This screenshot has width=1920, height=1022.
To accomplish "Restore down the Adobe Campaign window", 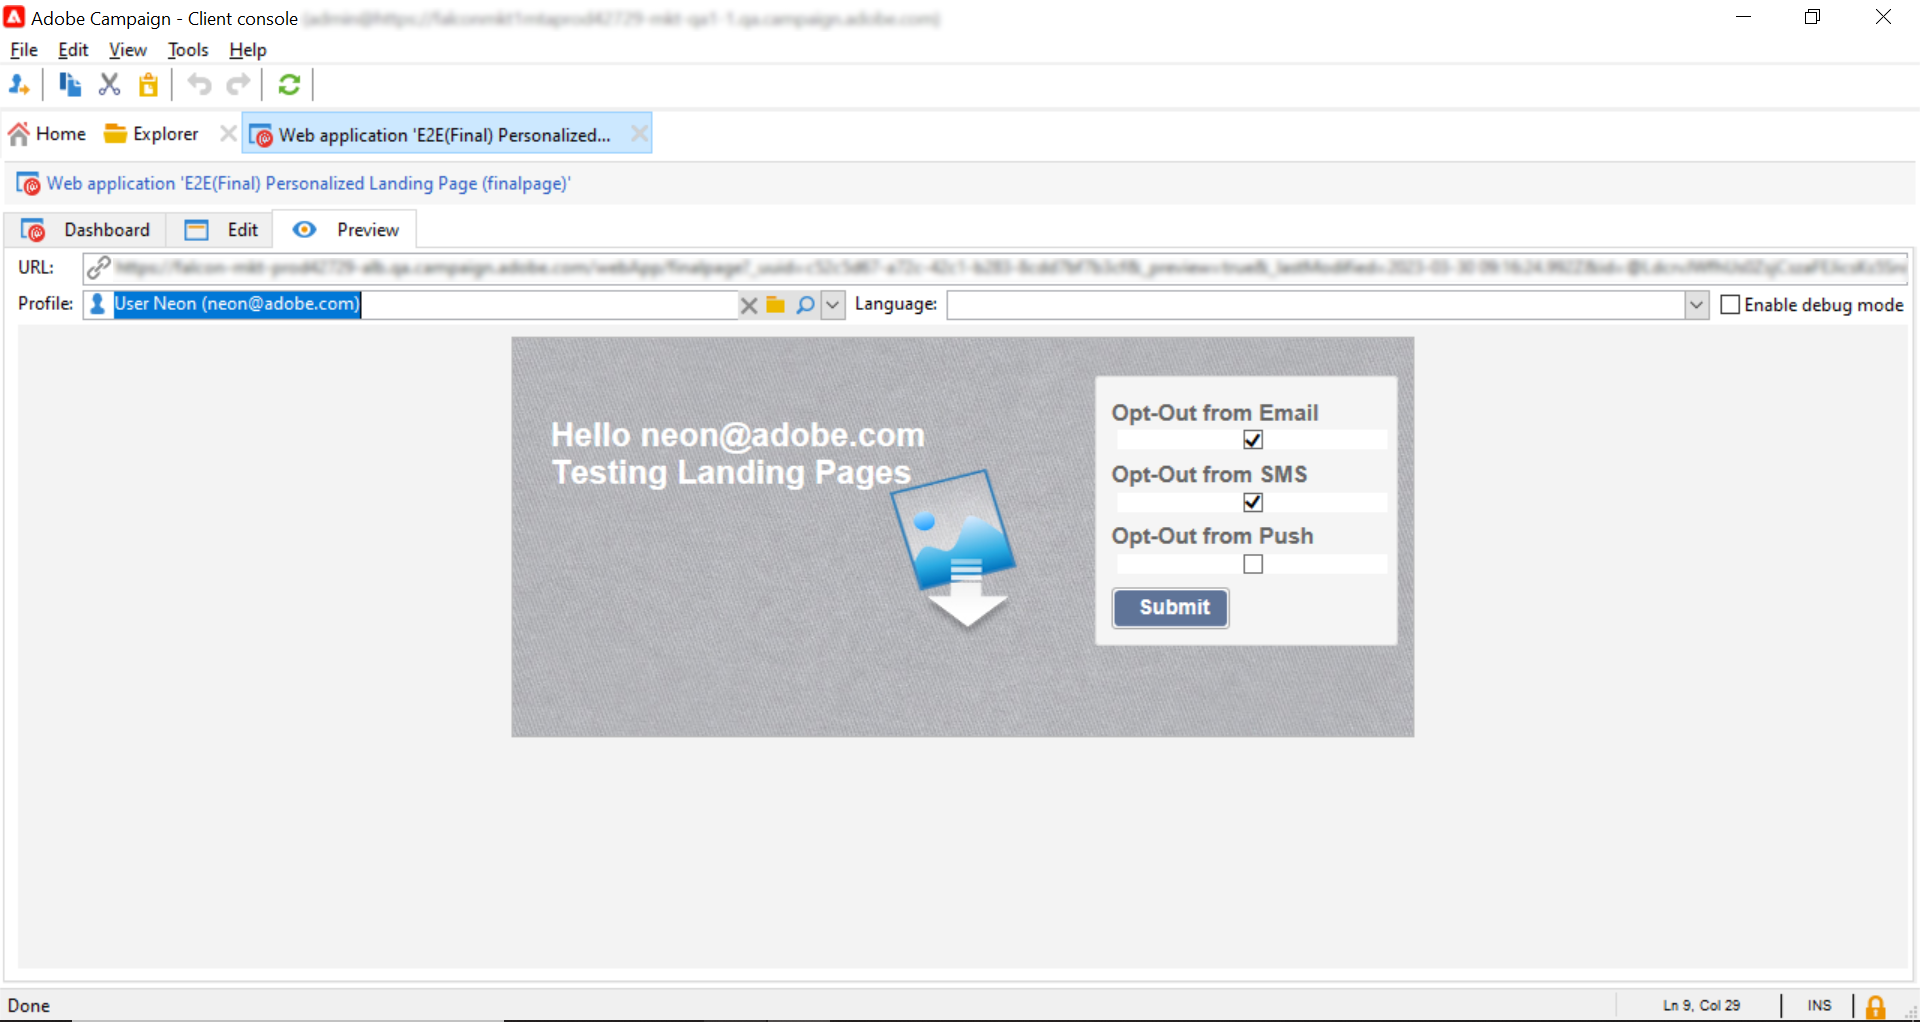I will 1813,17.
